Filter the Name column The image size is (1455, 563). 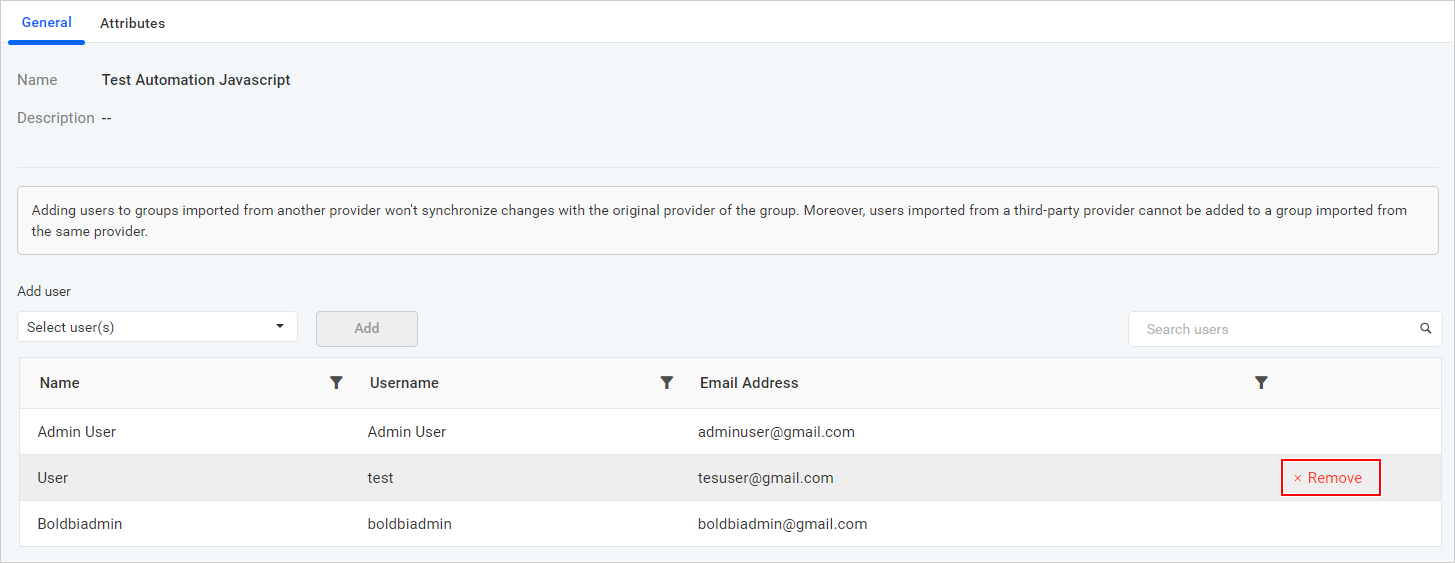(337, 383)
